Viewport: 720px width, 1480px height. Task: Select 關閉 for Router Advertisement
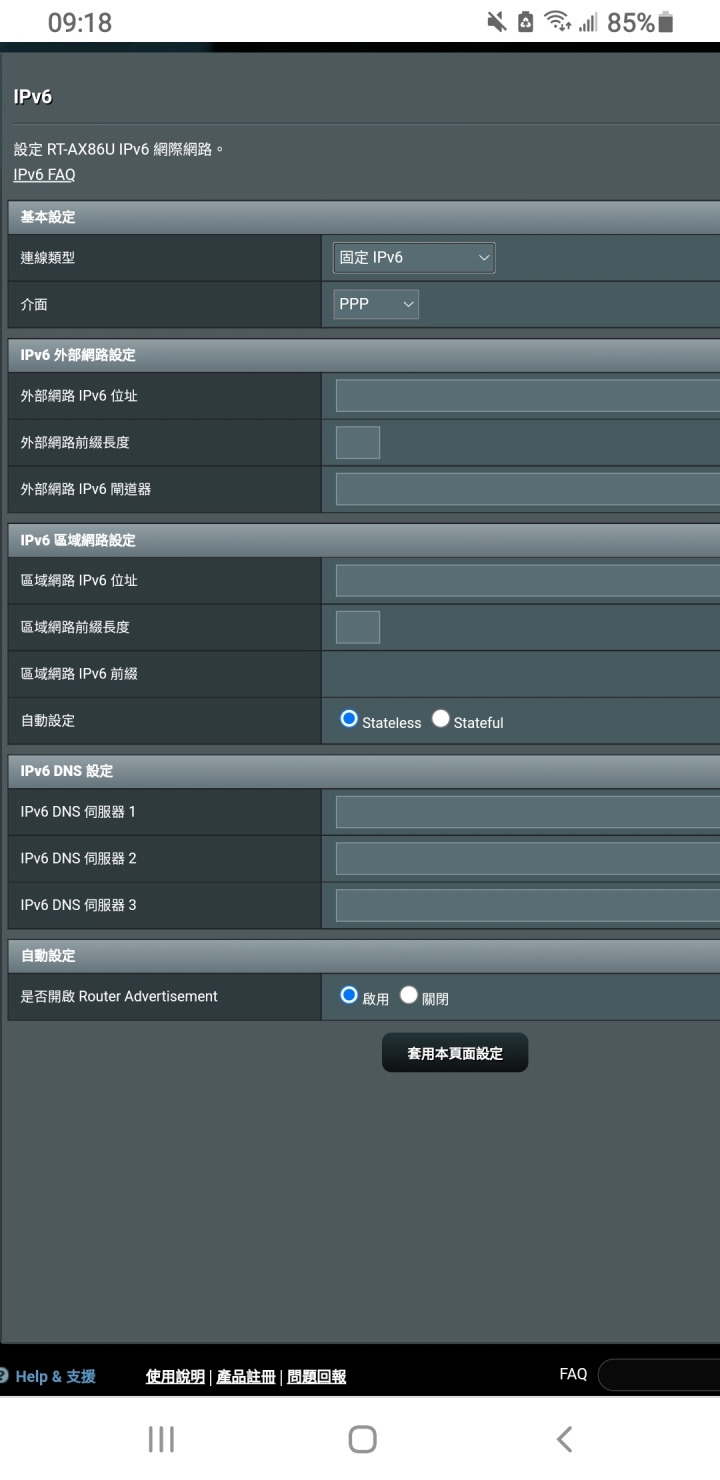[409, 995]
